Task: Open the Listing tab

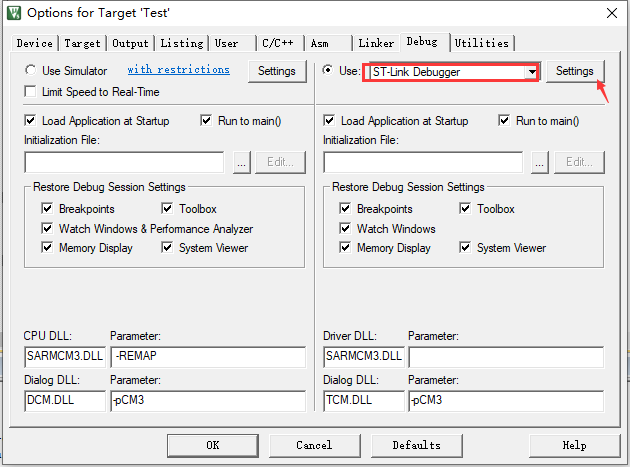Action: [182, 43]
